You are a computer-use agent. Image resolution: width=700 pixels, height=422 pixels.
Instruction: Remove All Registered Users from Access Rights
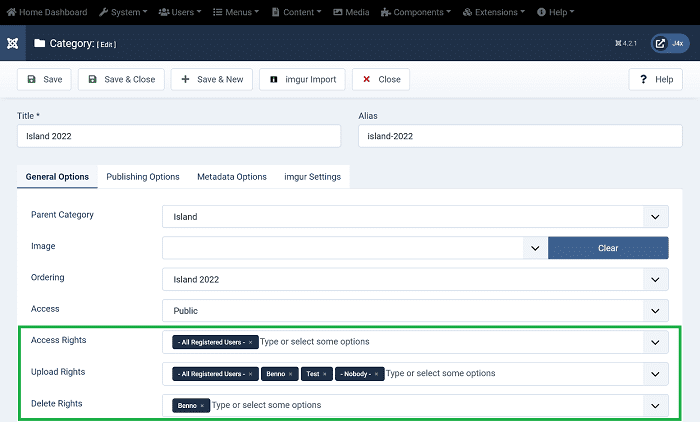(x=250, y=342)
